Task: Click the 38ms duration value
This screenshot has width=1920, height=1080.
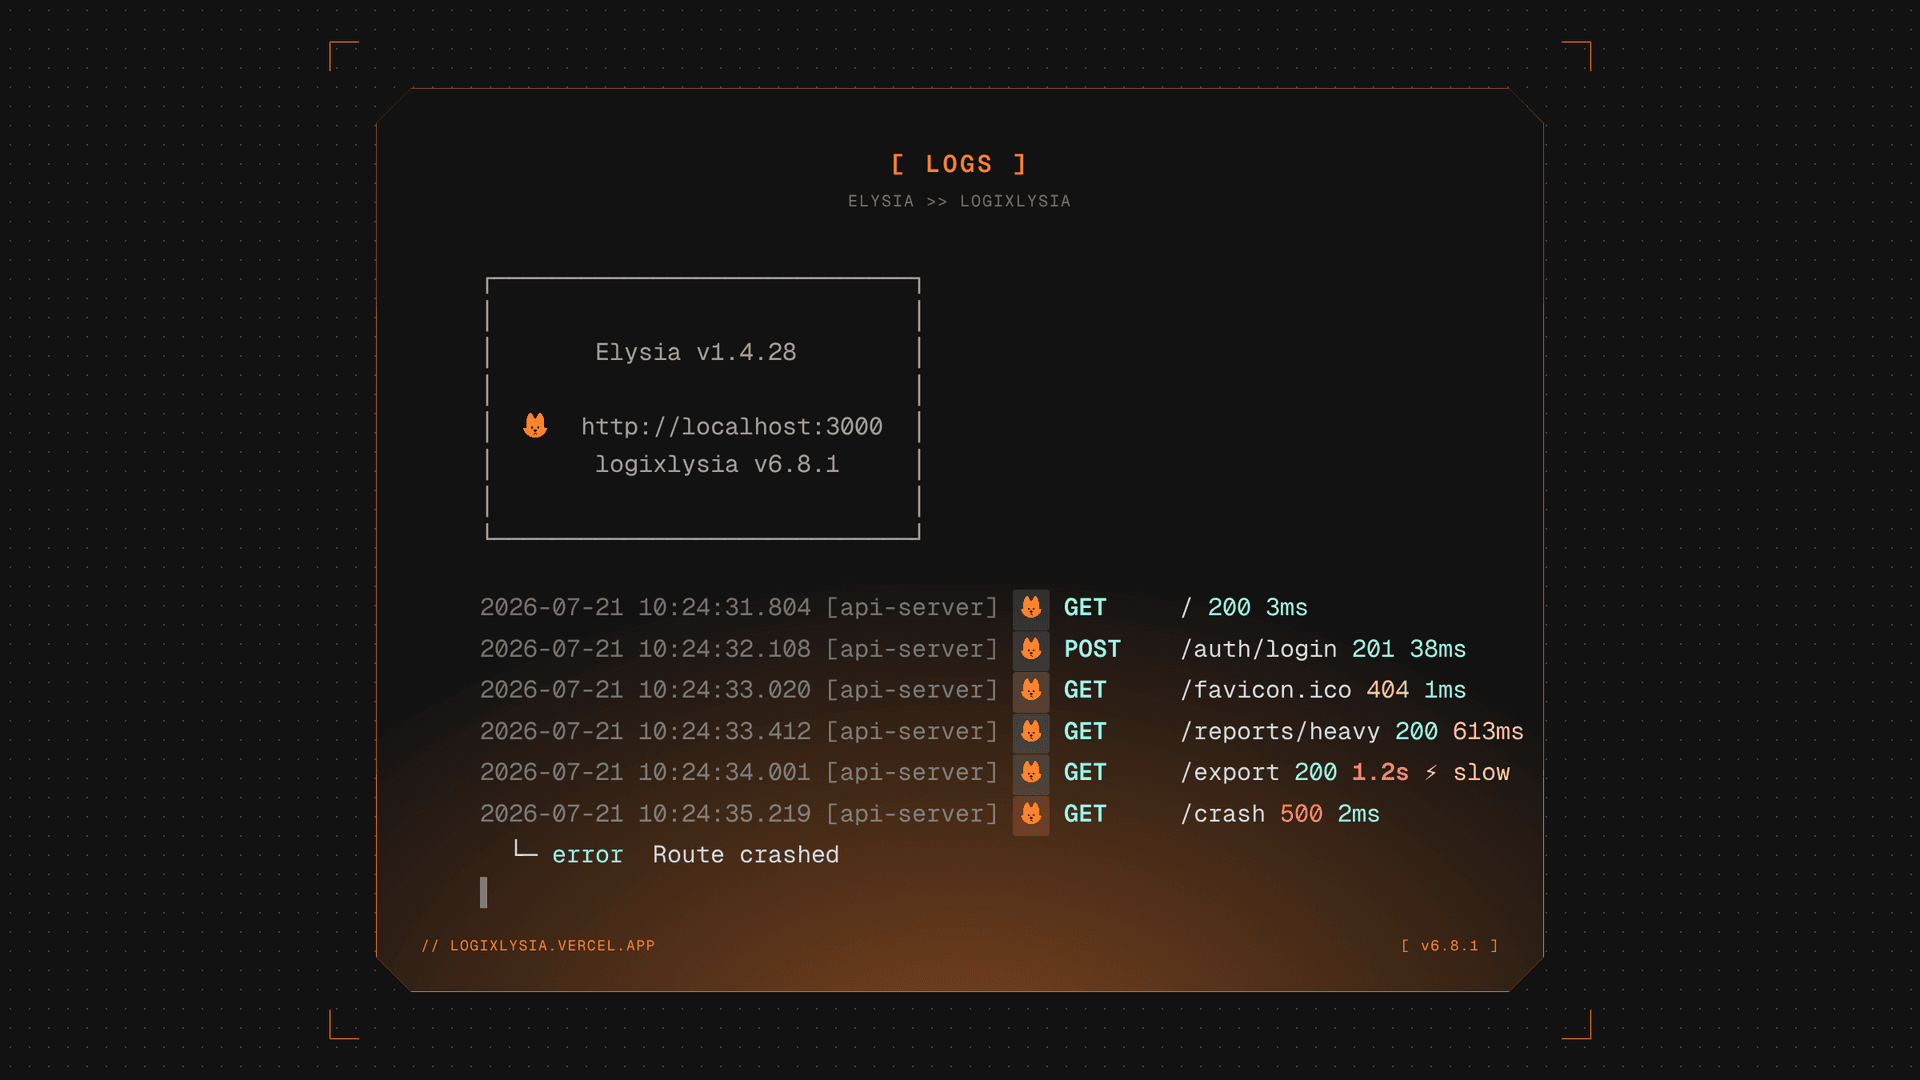Action: pyautogui.click(x=1438, y=649)
